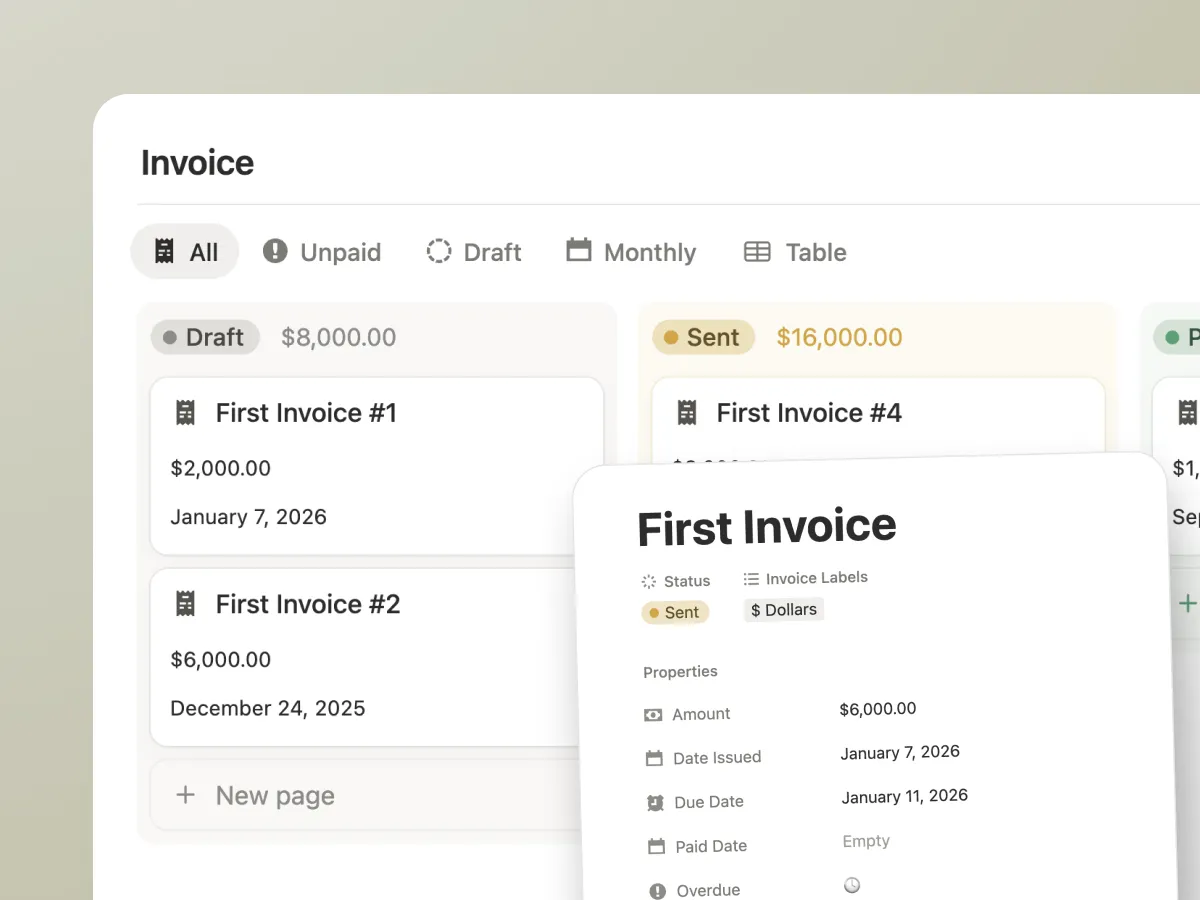Click the Overdue exclamation icon
This screenshot has width=1200, height=900.
657,891
